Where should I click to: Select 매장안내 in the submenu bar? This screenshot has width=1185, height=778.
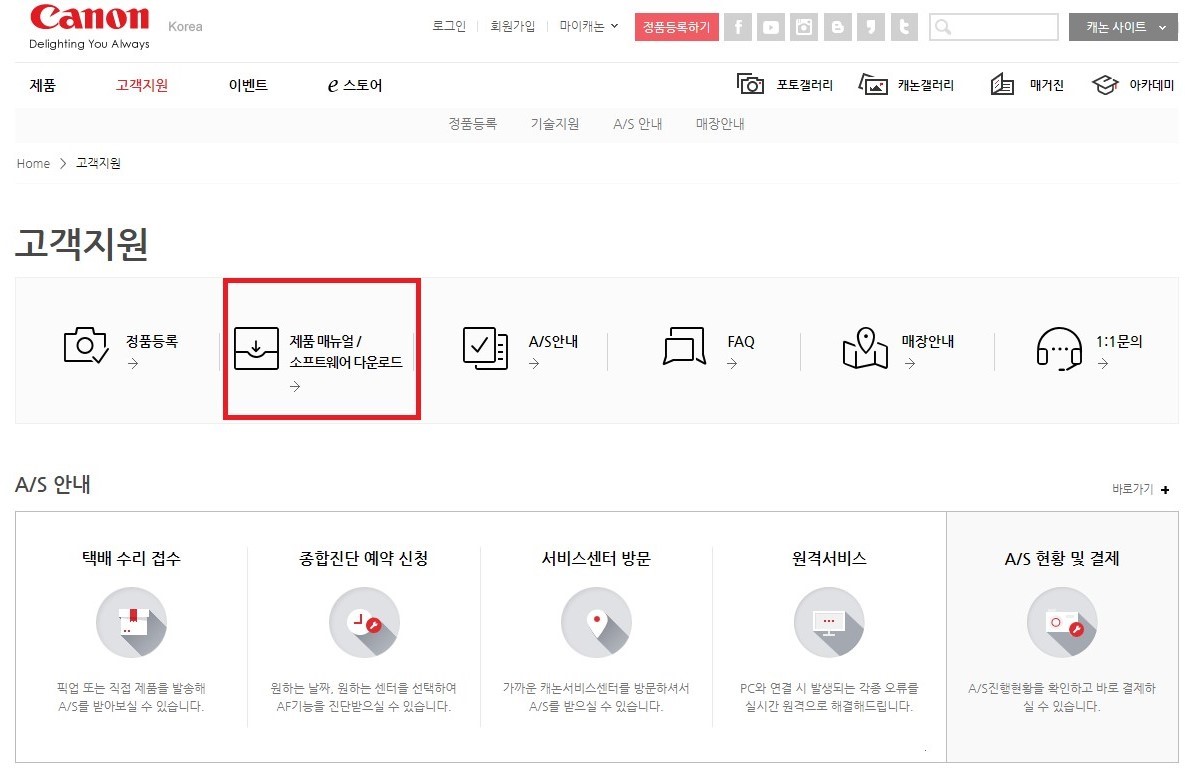point(720,123)
